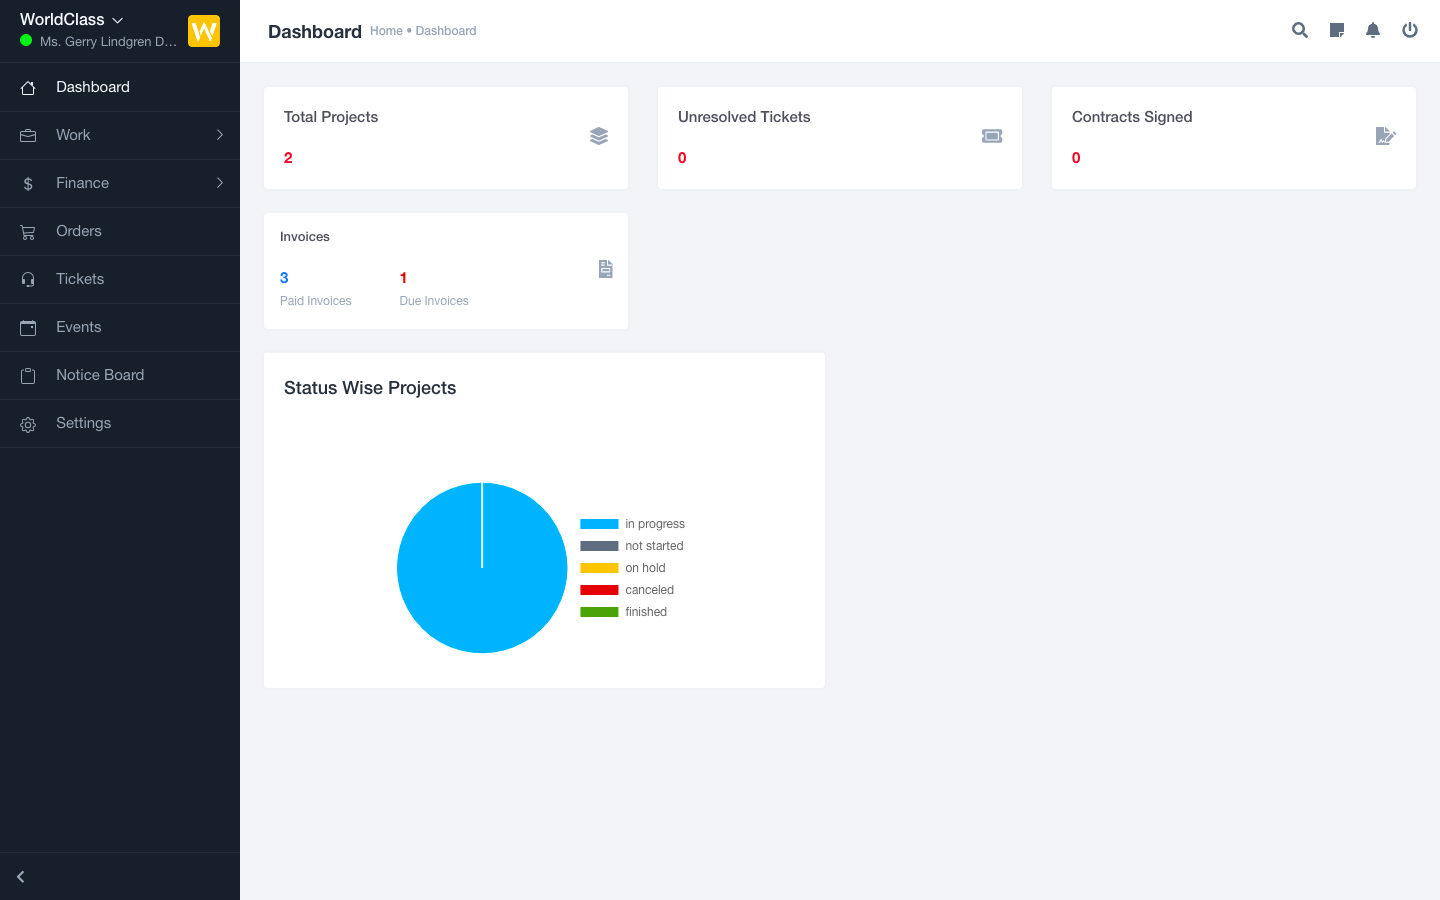The width and height of the screenshot is (1440, 900).
Task: Open the Paid Invoices count link
Action: [284, 278]
